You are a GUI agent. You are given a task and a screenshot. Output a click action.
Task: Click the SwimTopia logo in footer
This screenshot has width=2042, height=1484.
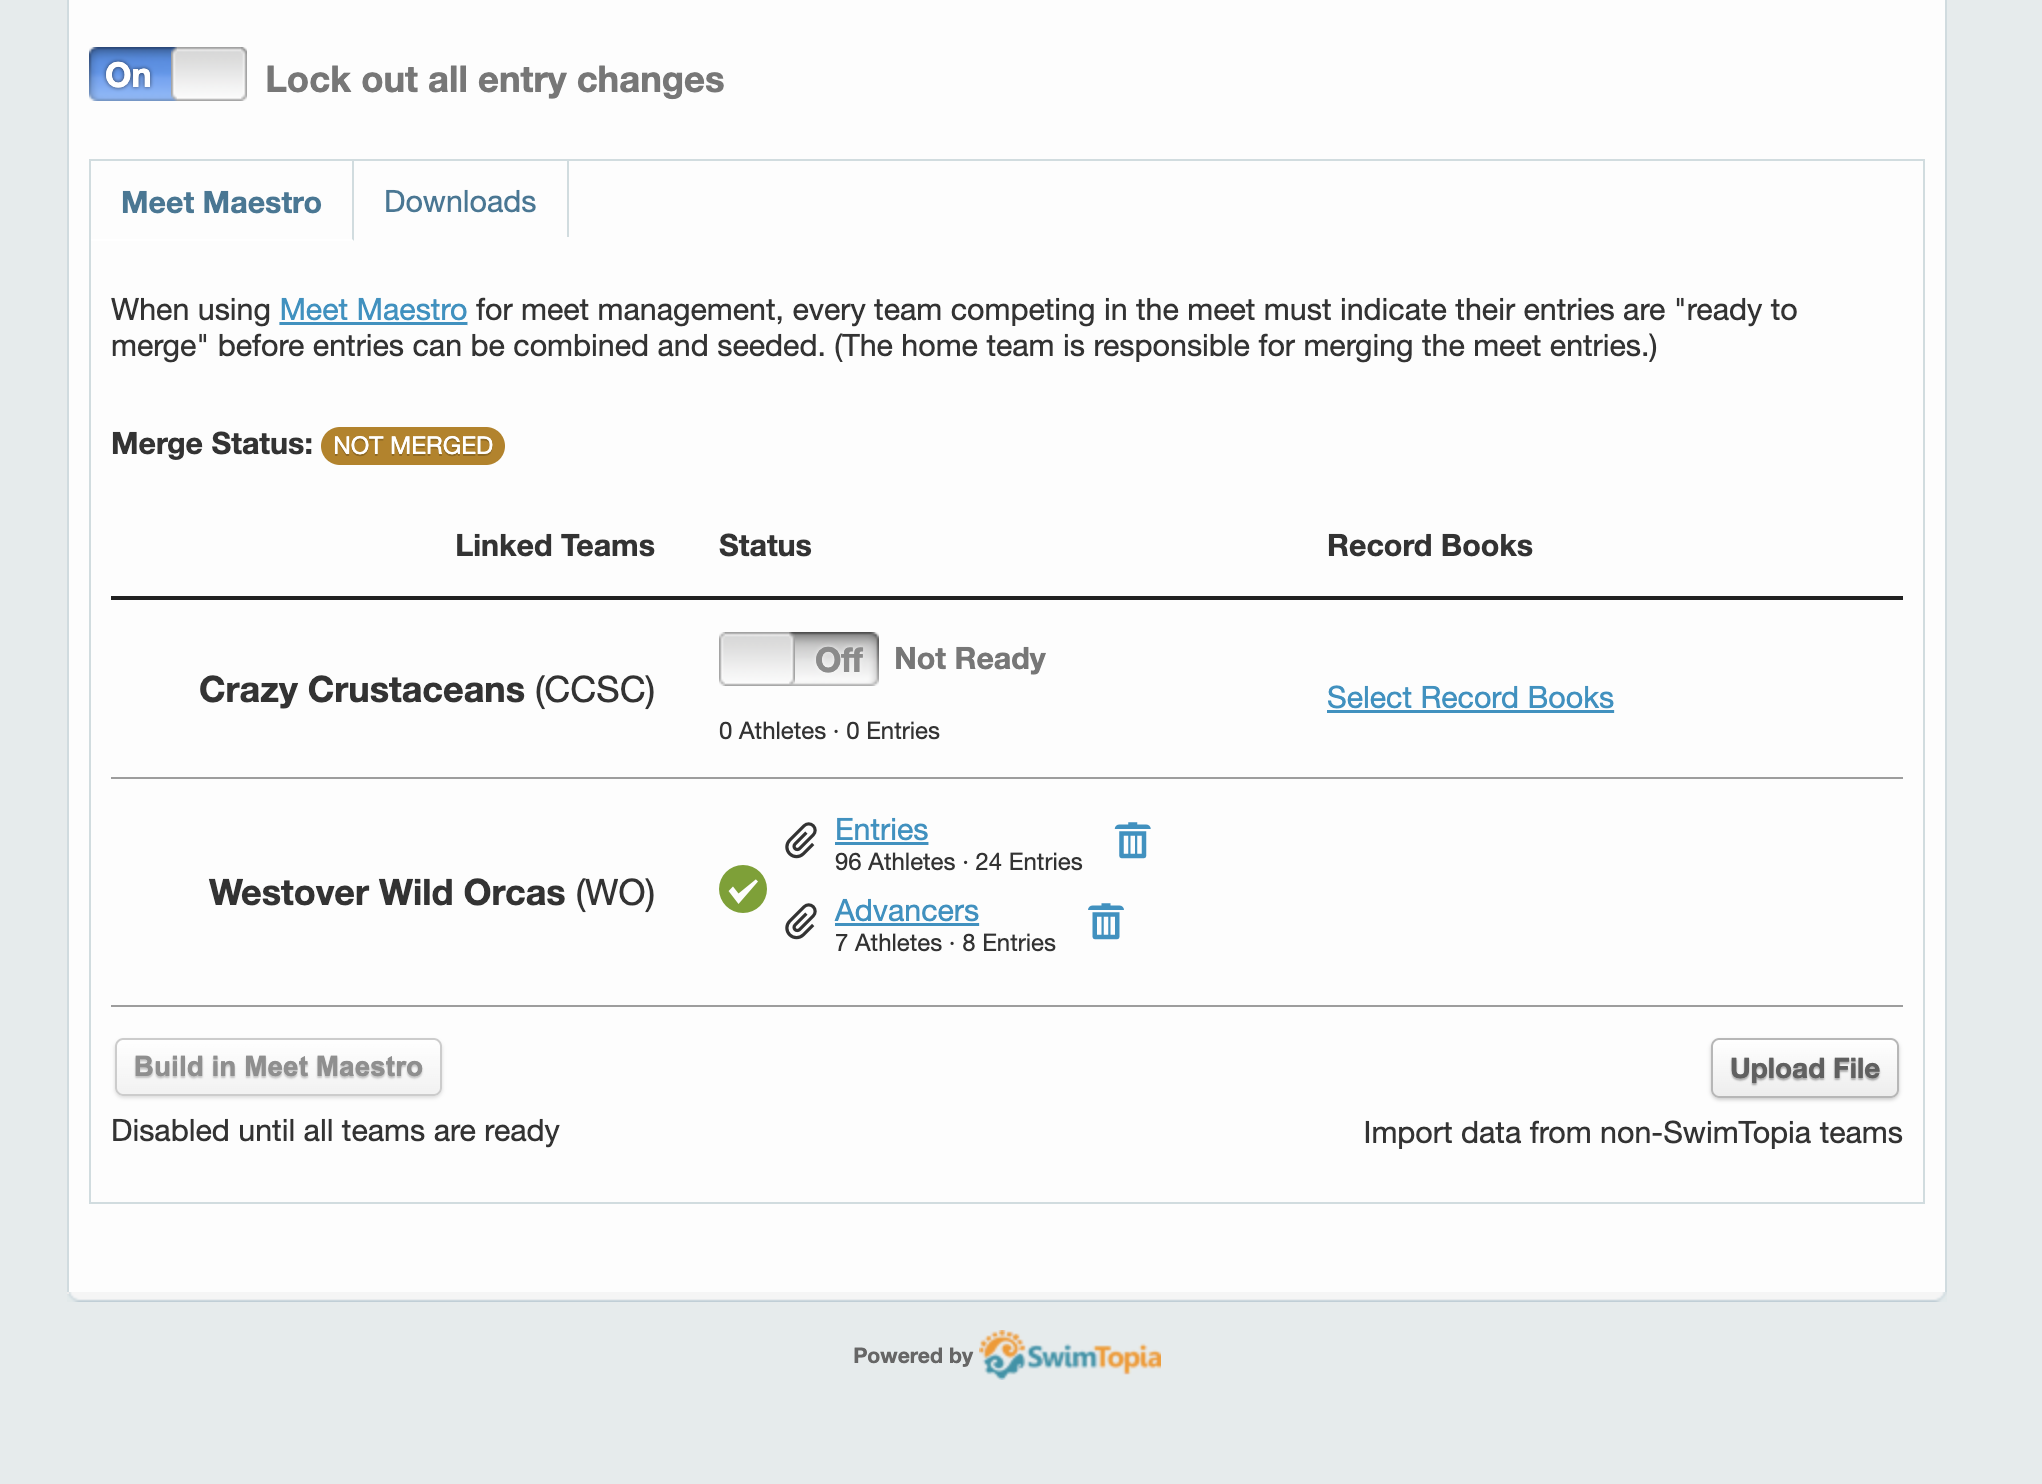pyautogui.click(x=1071, y=1356)
